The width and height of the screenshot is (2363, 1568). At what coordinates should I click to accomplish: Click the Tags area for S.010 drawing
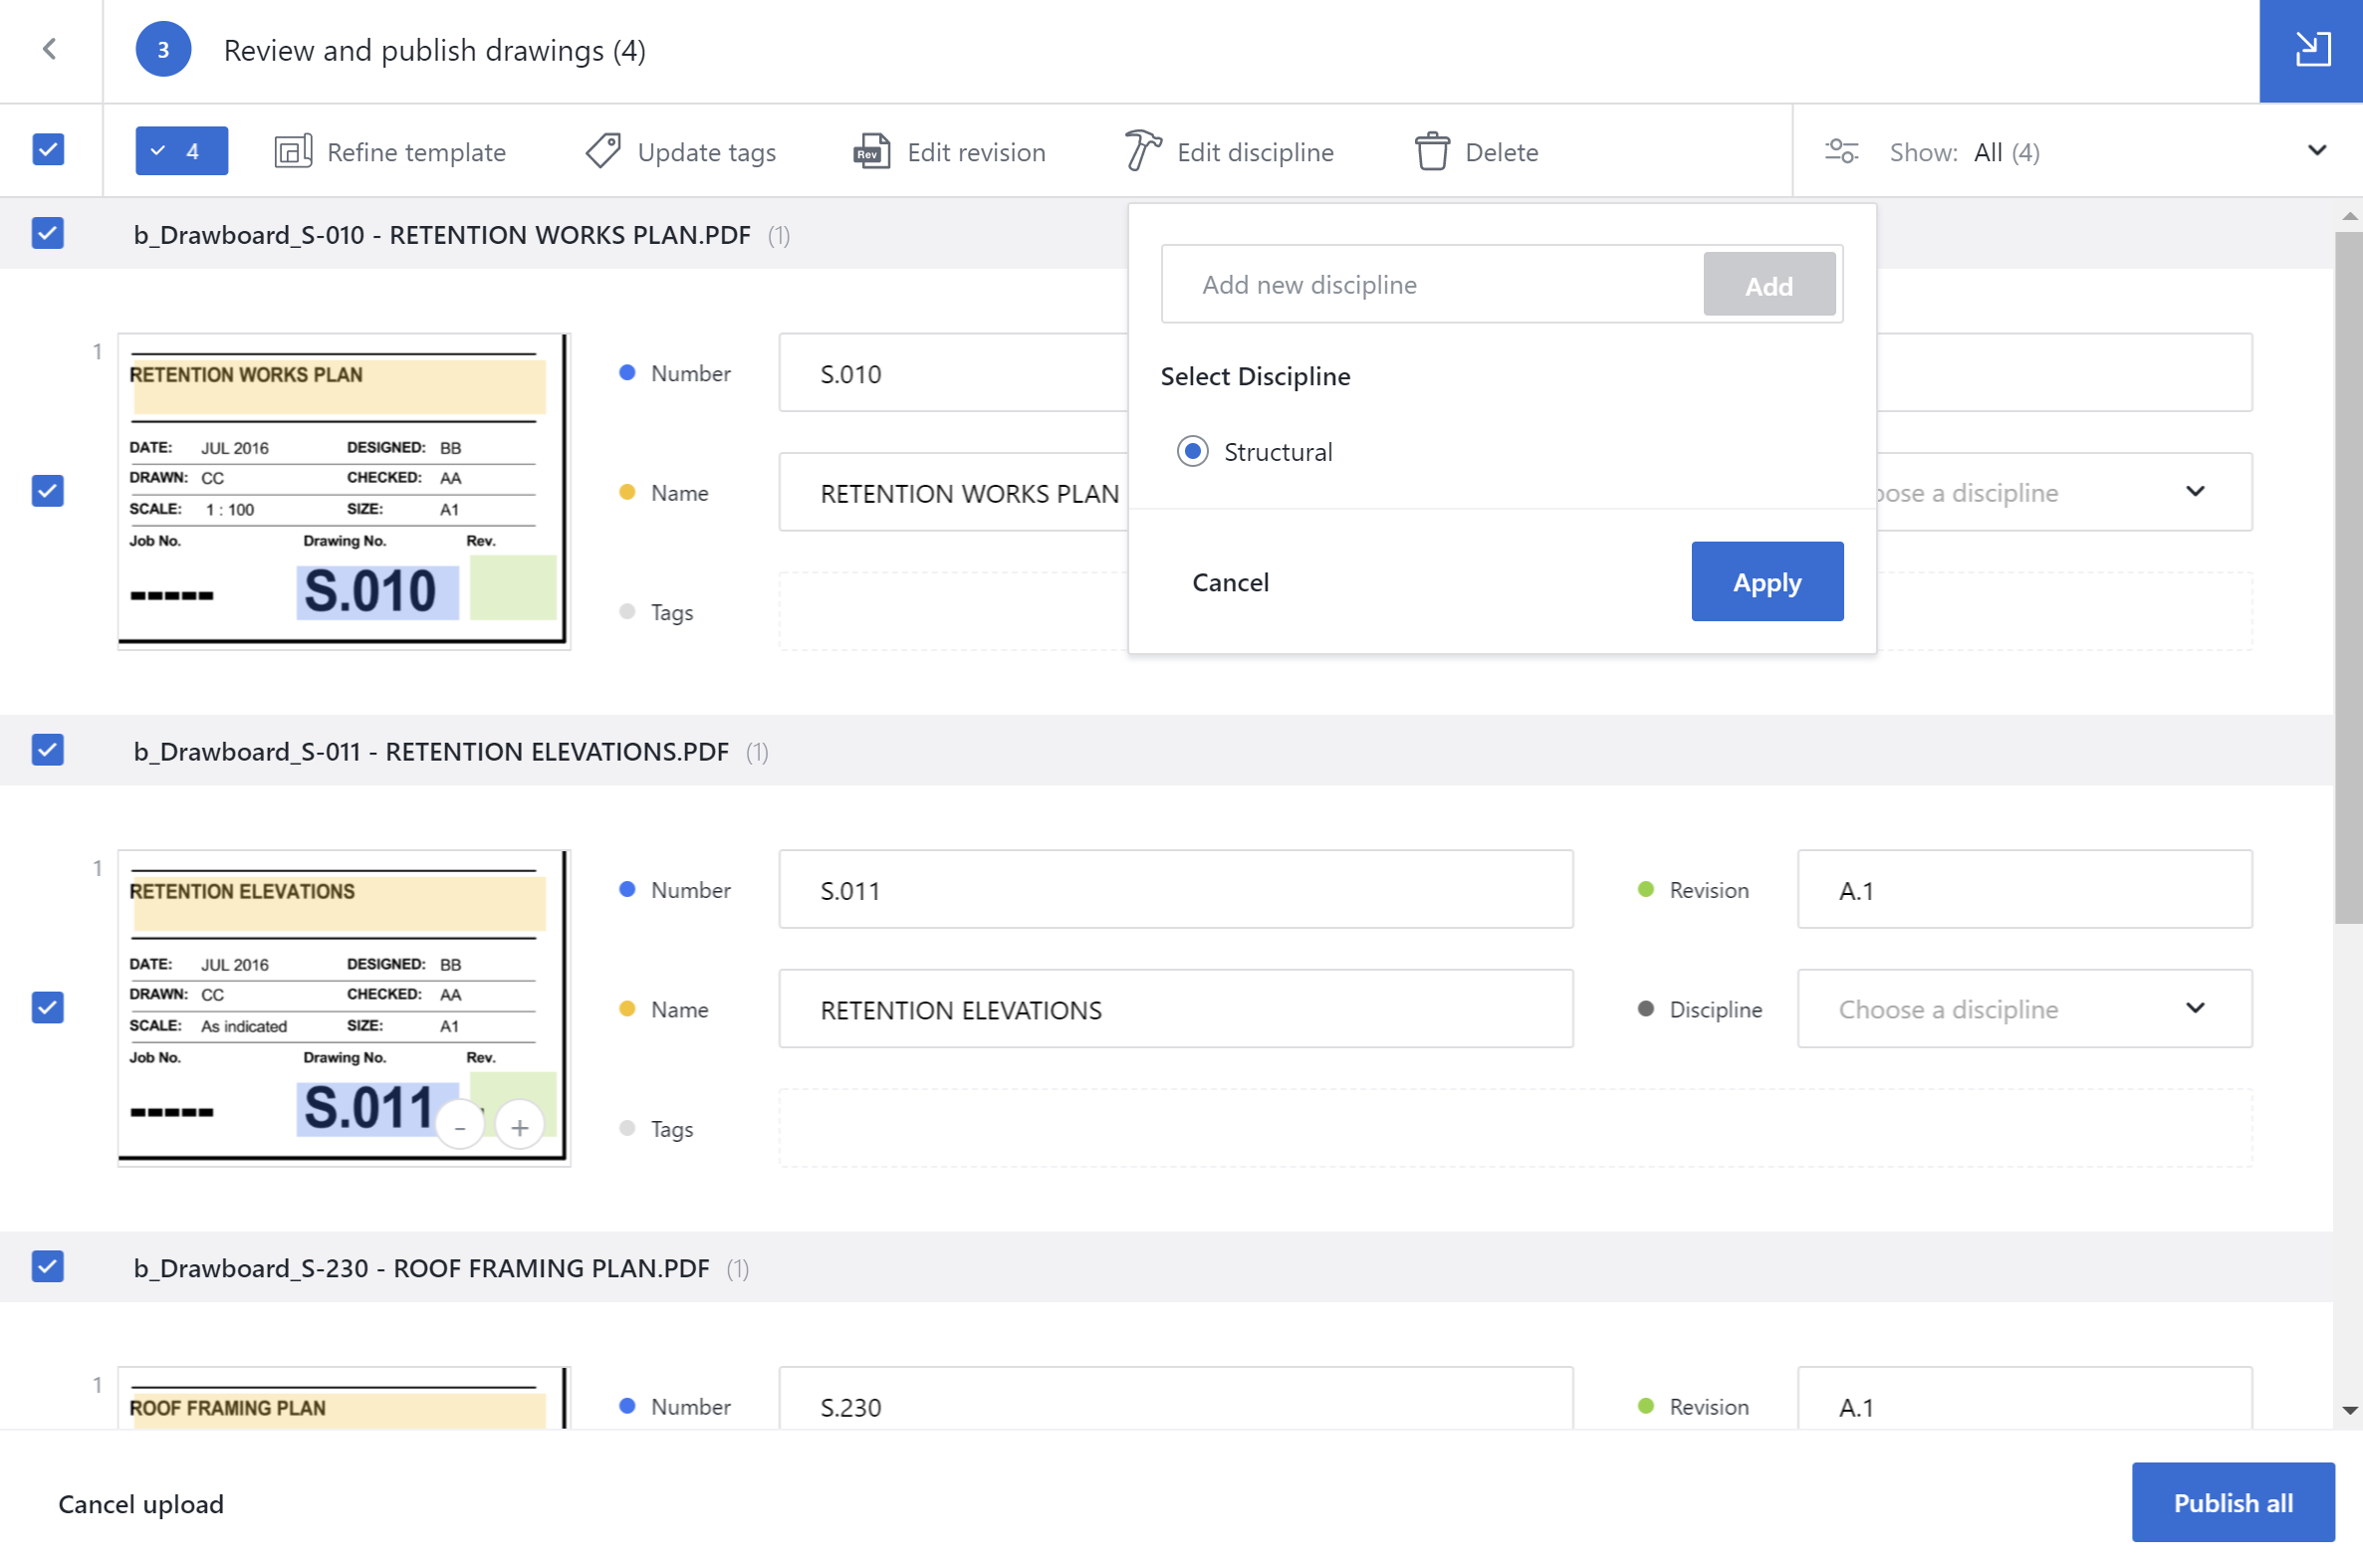tap(953, 611)
